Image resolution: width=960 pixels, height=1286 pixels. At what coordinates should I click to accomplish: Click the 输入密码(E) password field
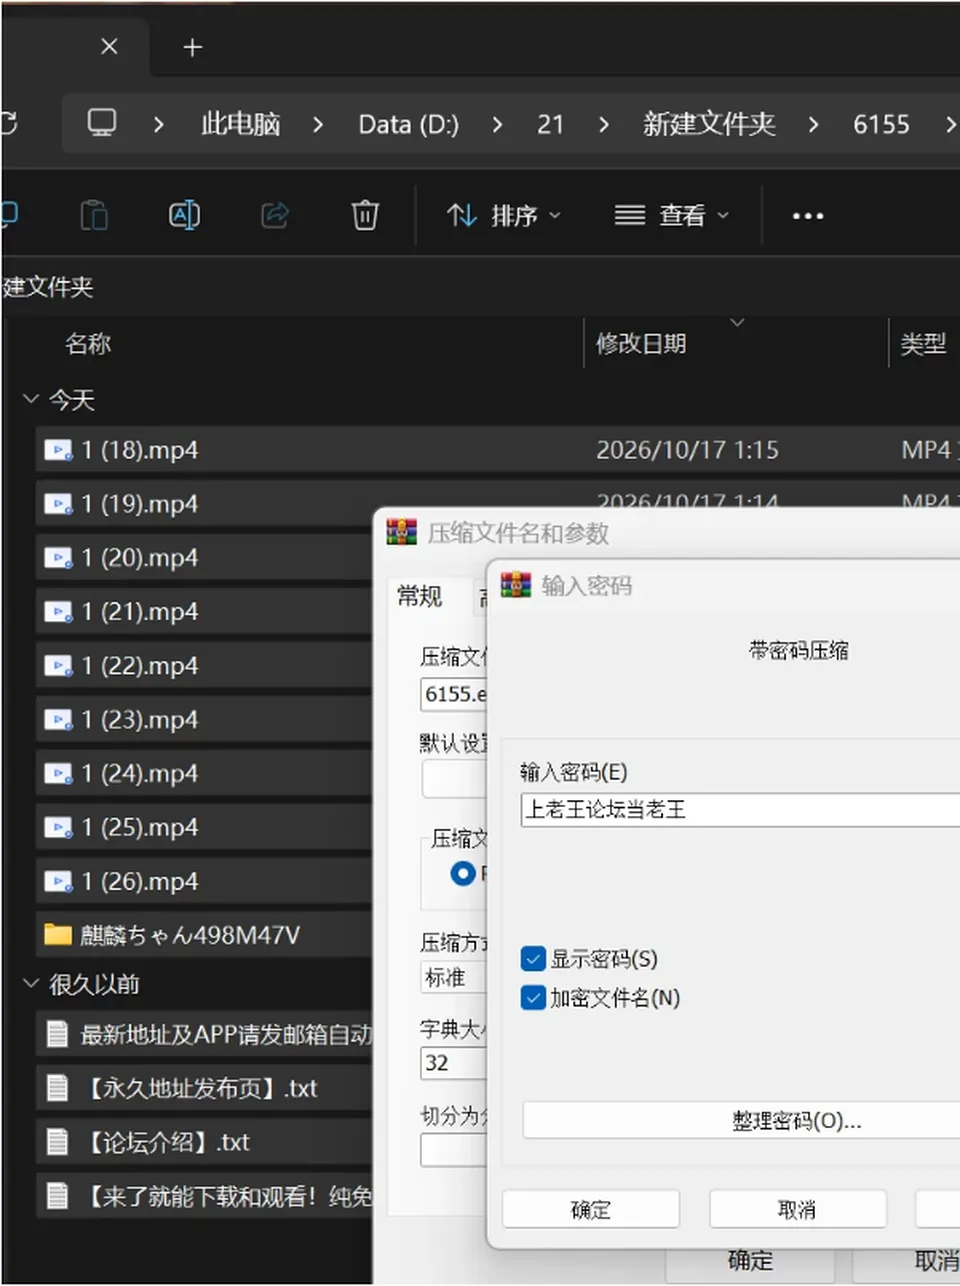coord(740,810)
